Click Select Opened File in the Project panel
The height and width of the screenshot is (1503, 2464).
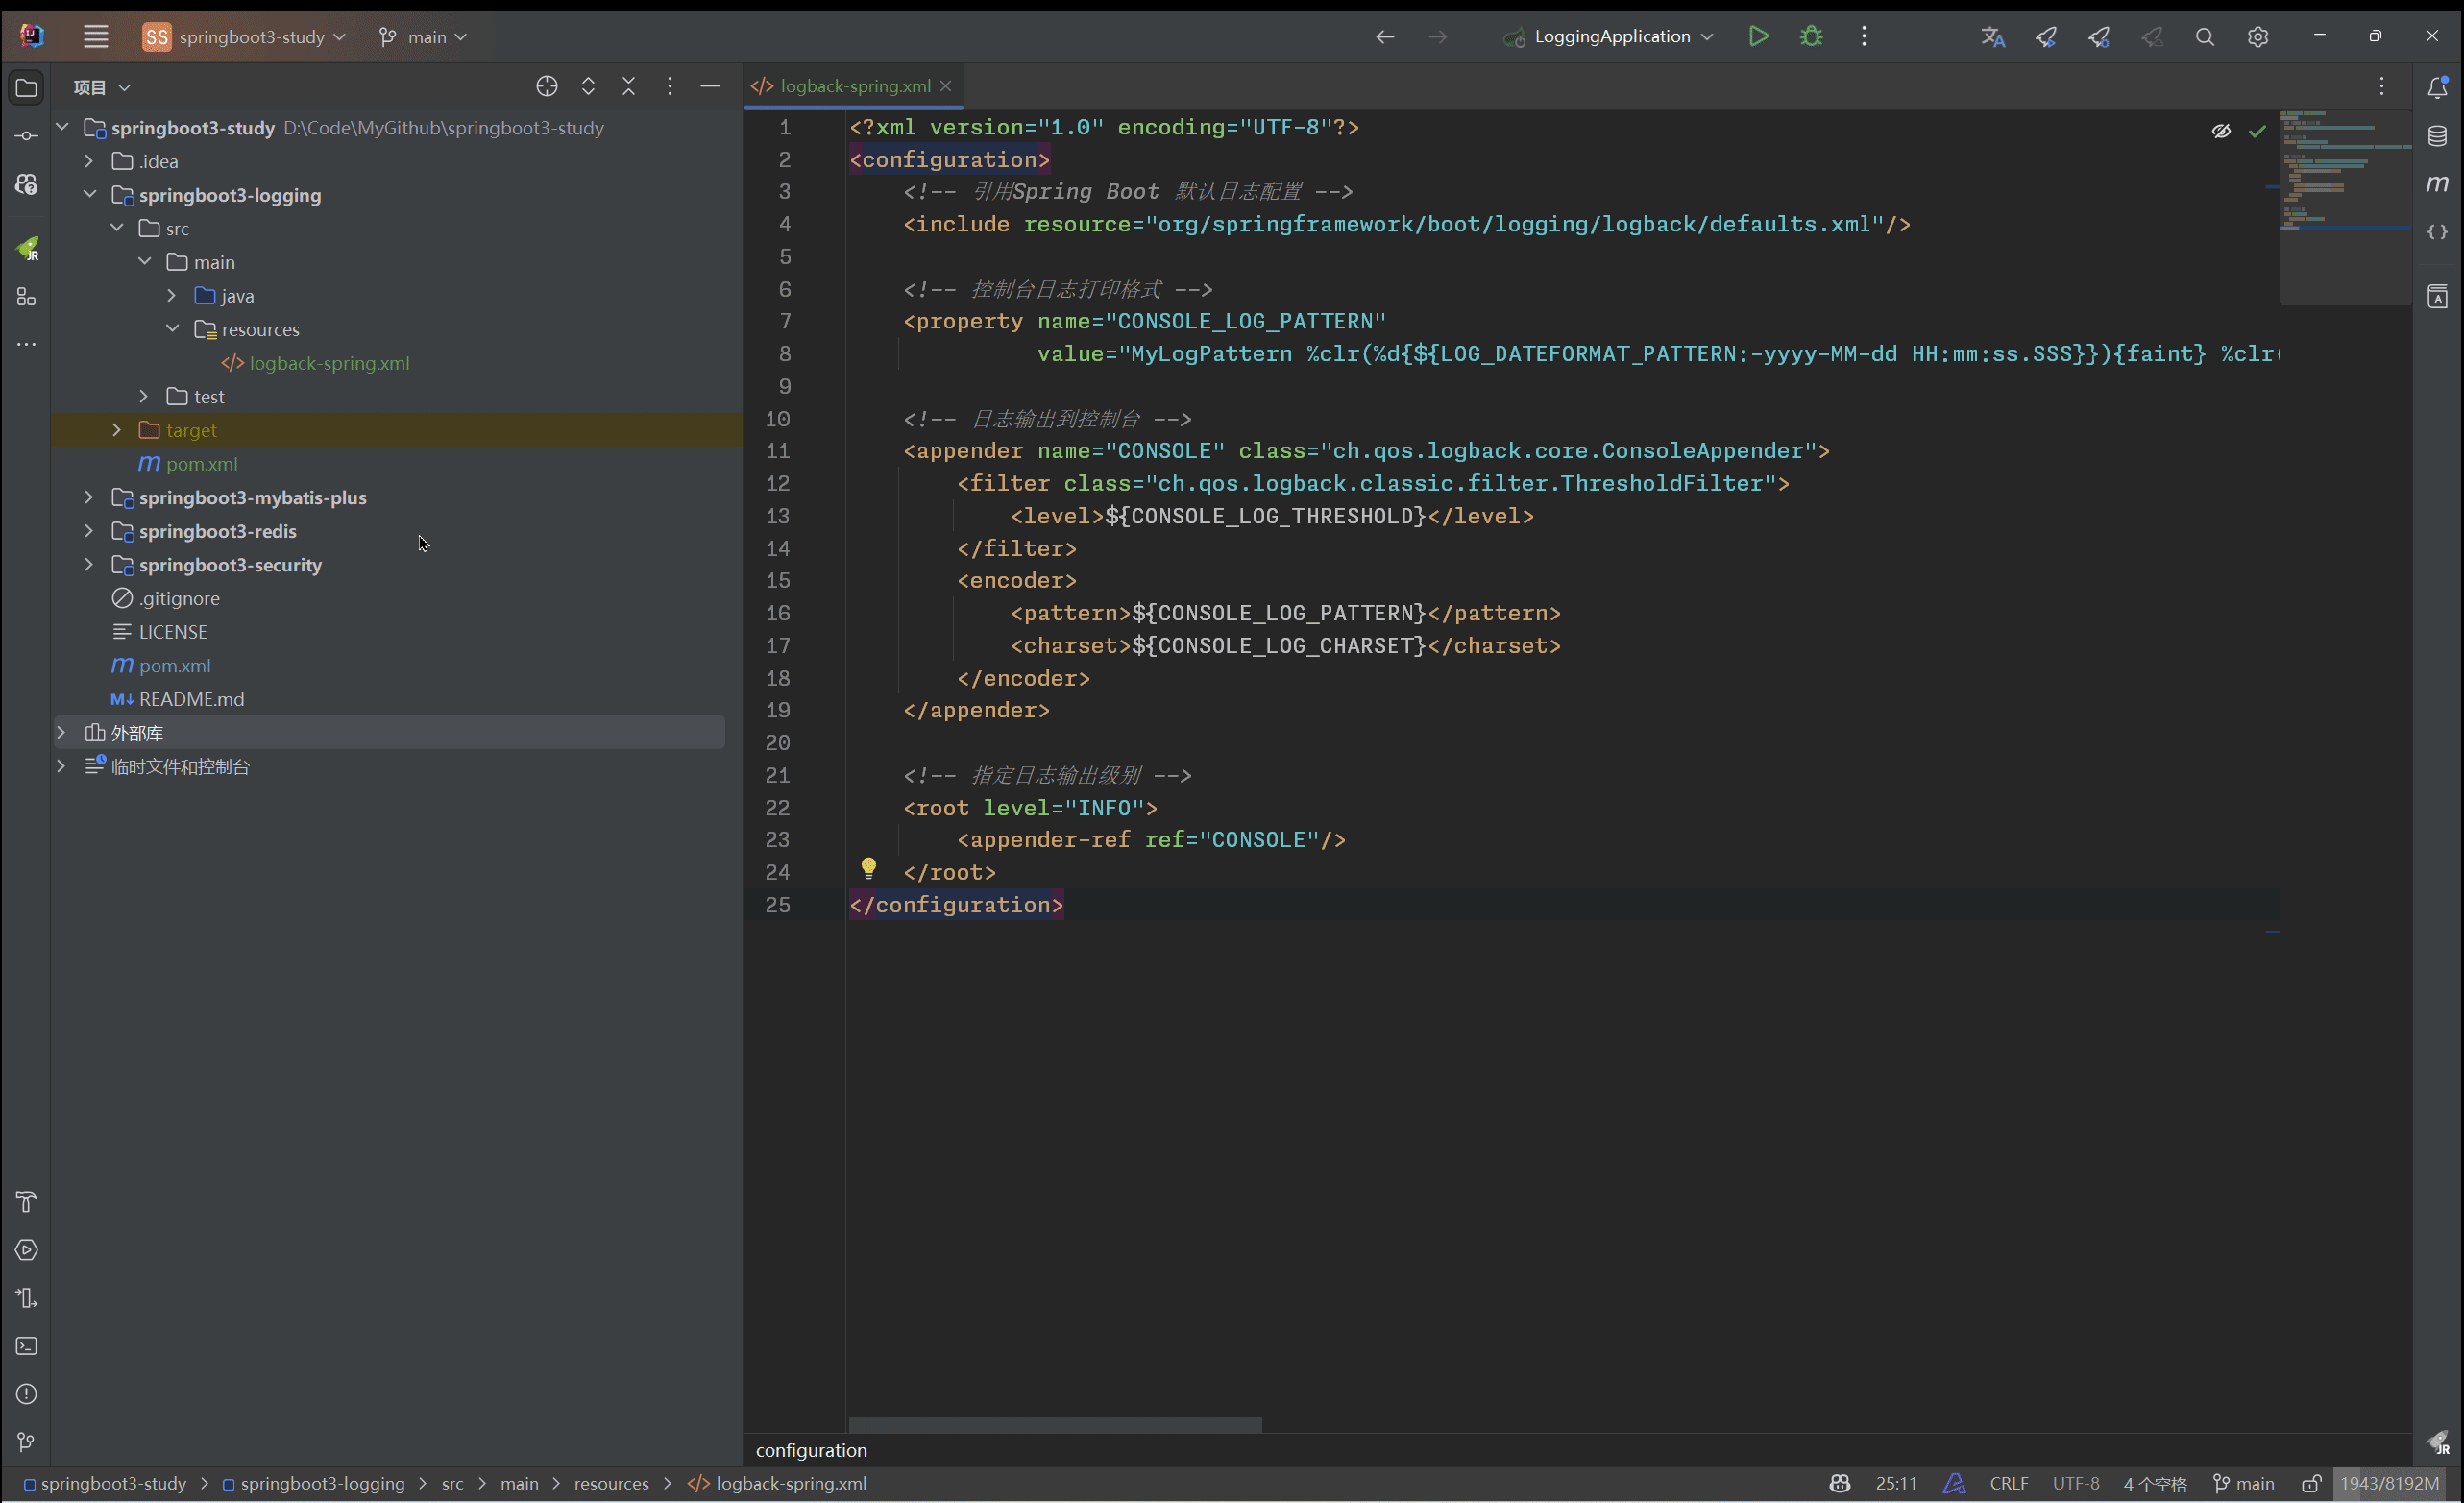coord(547,86)
